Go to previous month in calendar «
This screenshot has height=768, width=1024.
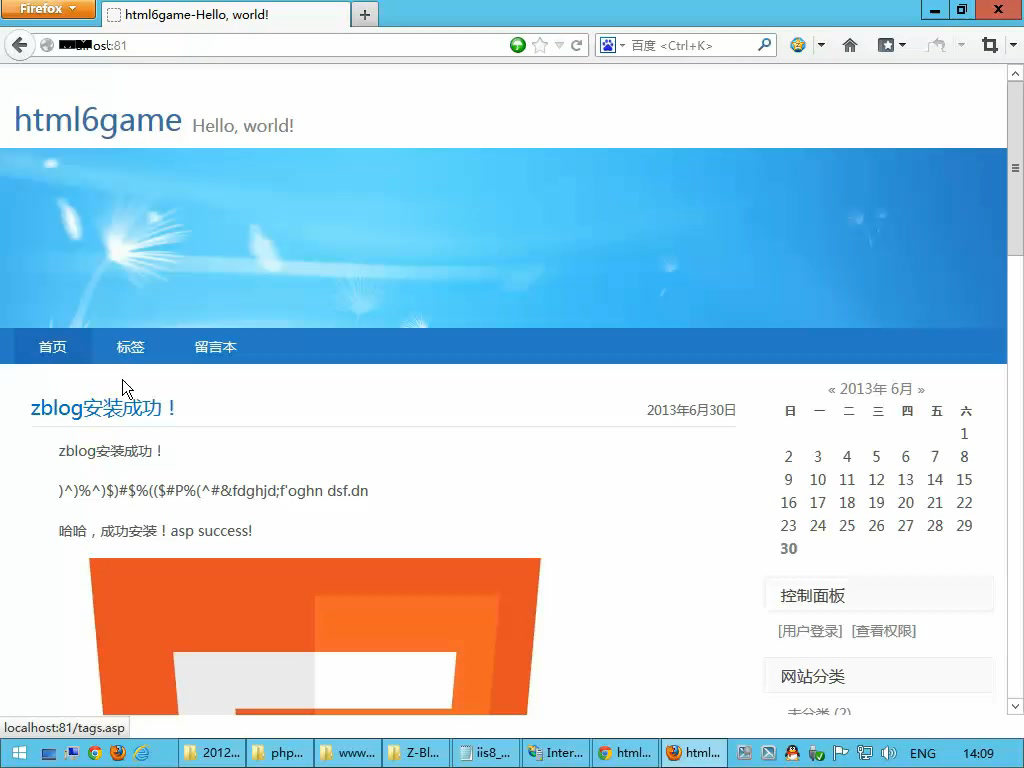click(831, 390)
